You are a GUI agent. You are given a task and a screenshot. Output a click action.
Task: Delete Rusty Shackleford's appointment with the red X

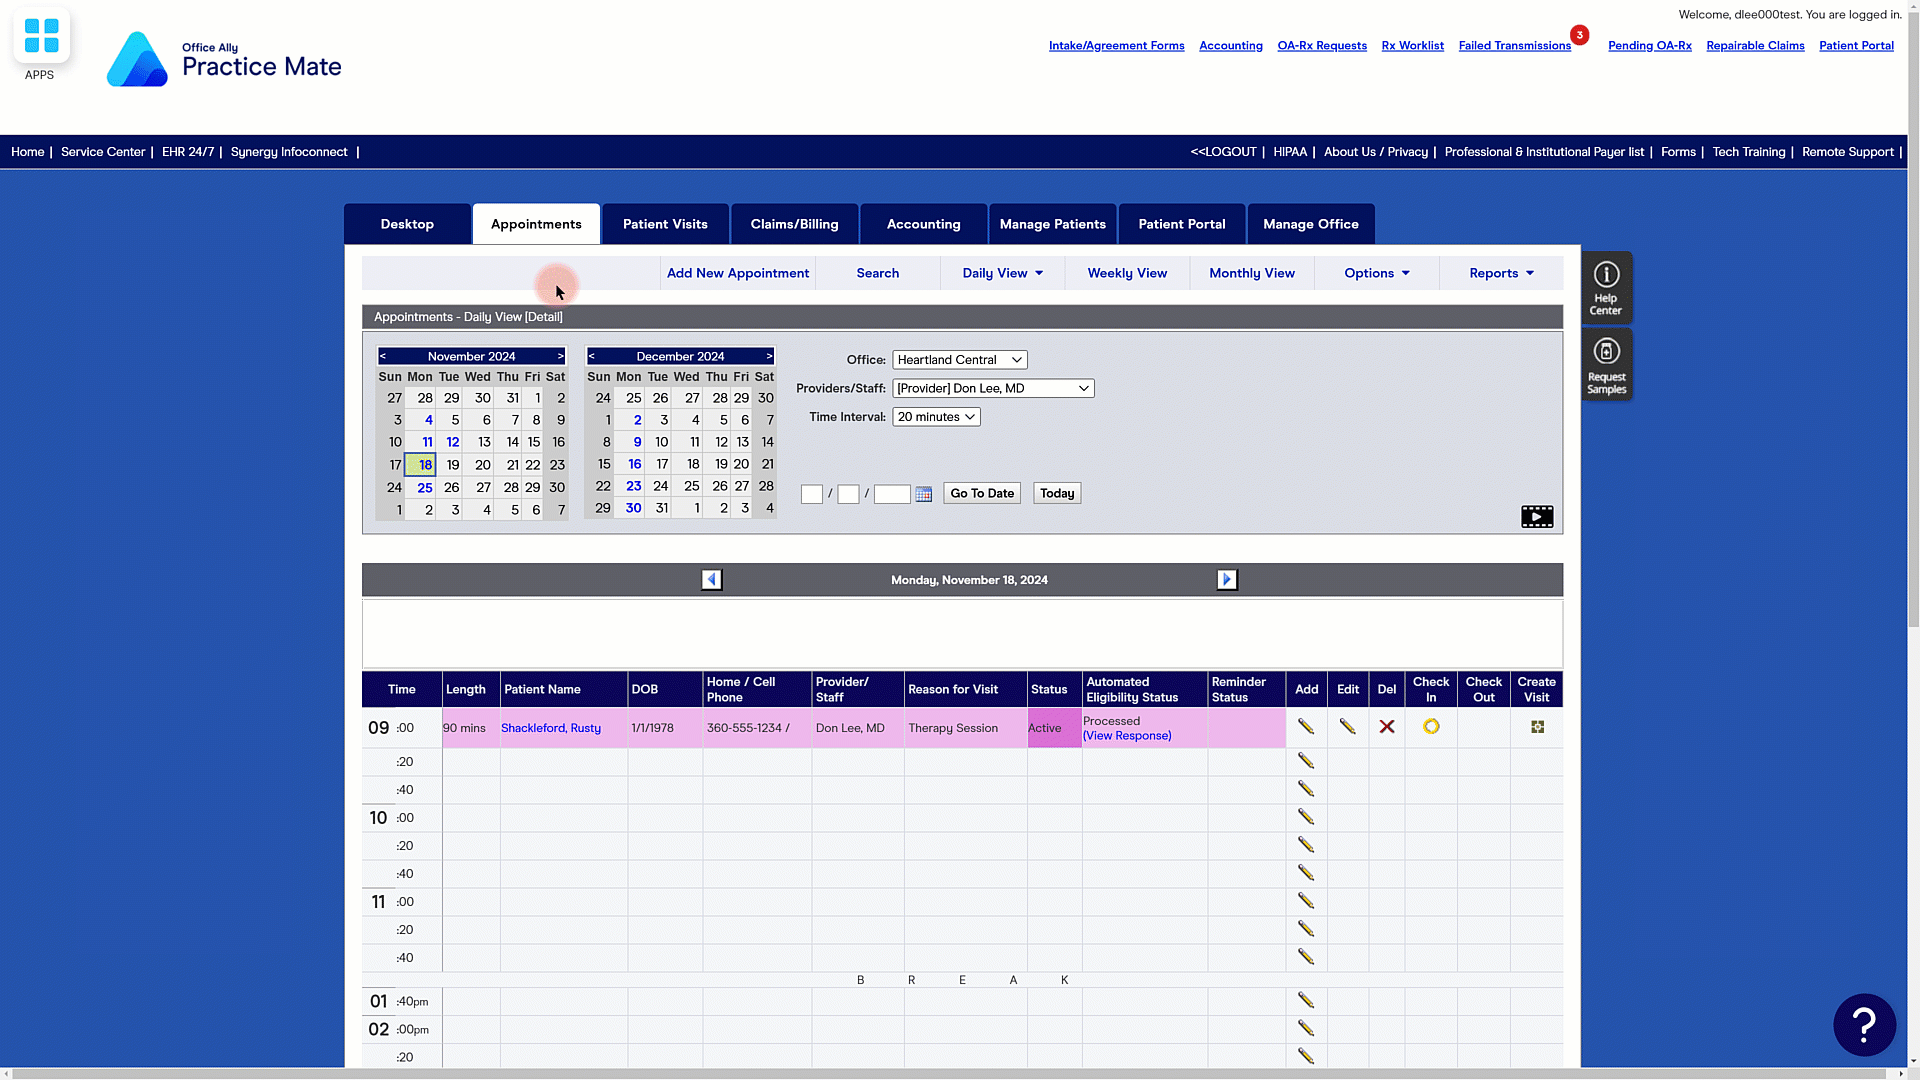(1386, 727)
